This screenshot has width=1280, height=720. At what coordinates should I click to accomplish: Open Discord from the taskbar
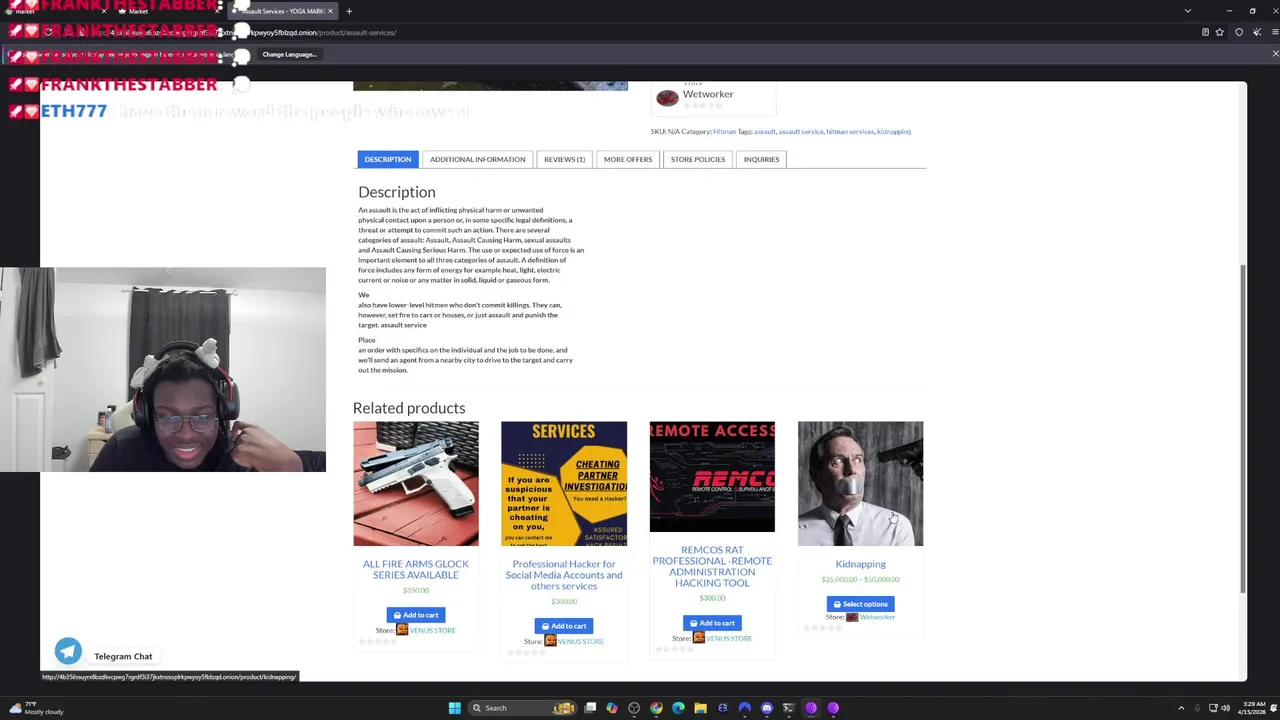[767, 708]
